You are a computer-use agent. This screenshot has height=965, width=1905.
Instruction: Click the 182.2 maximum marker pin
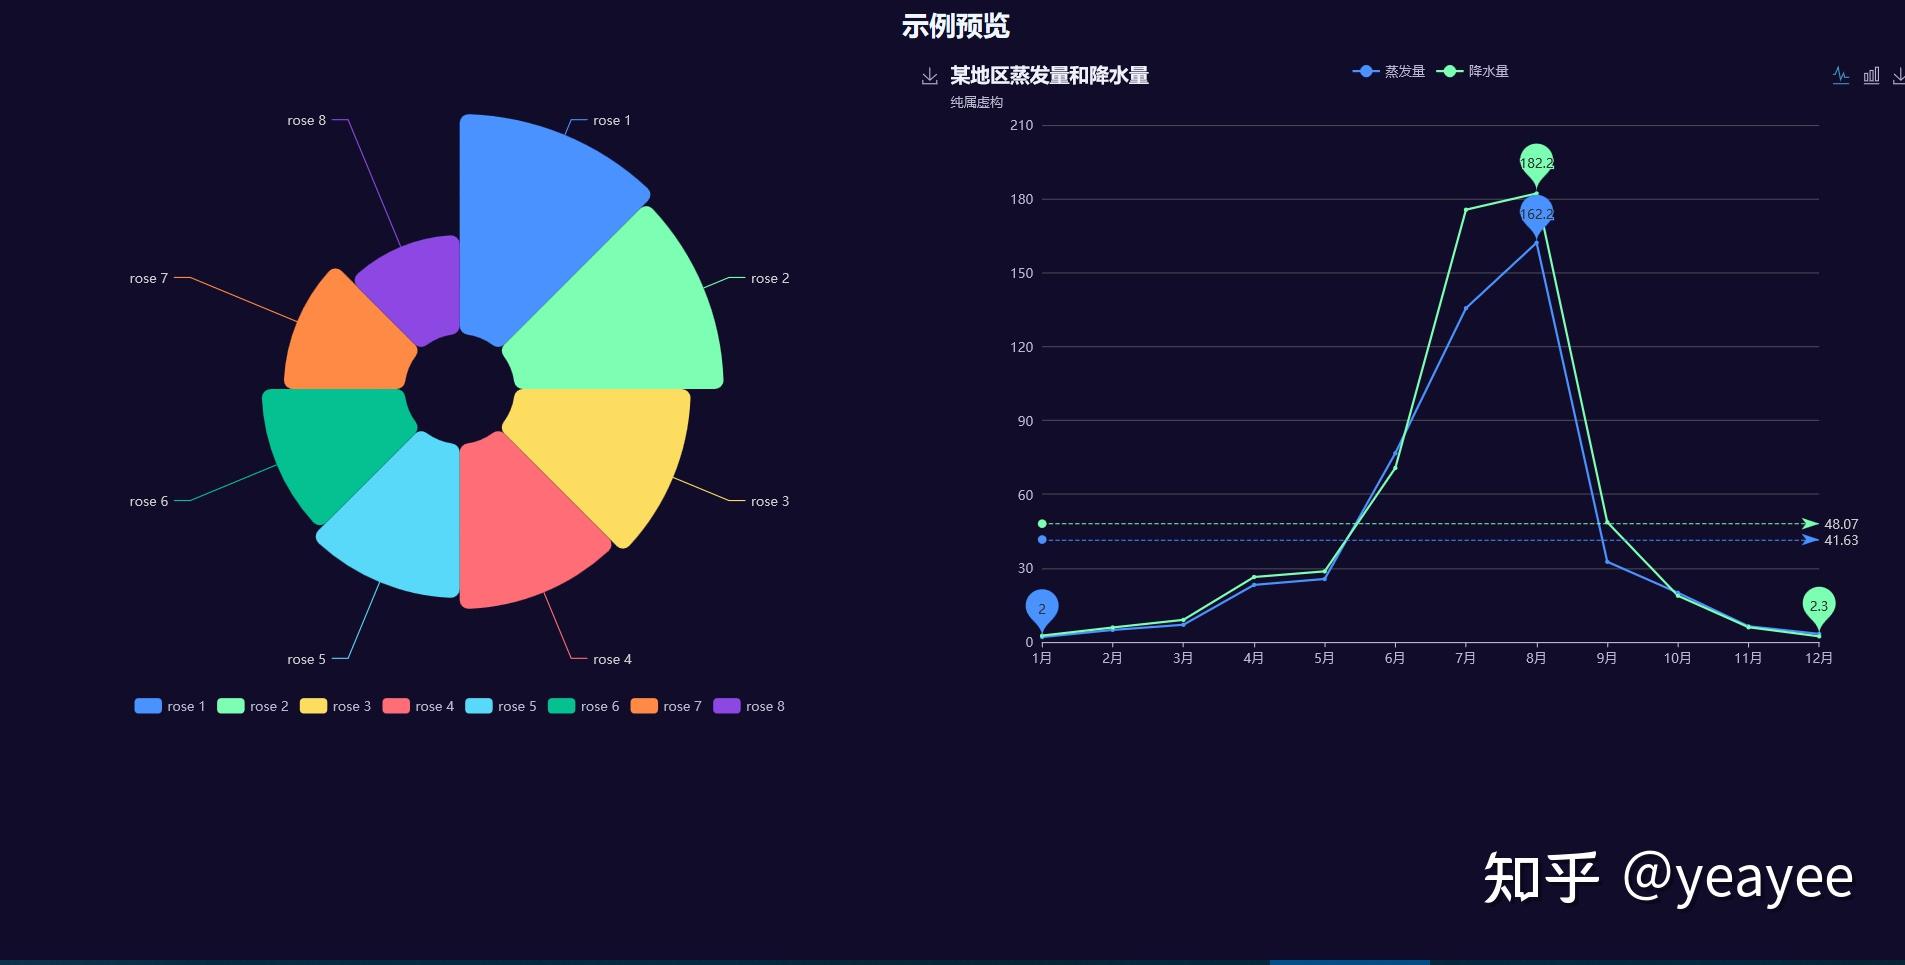[x=1536, y=163]
